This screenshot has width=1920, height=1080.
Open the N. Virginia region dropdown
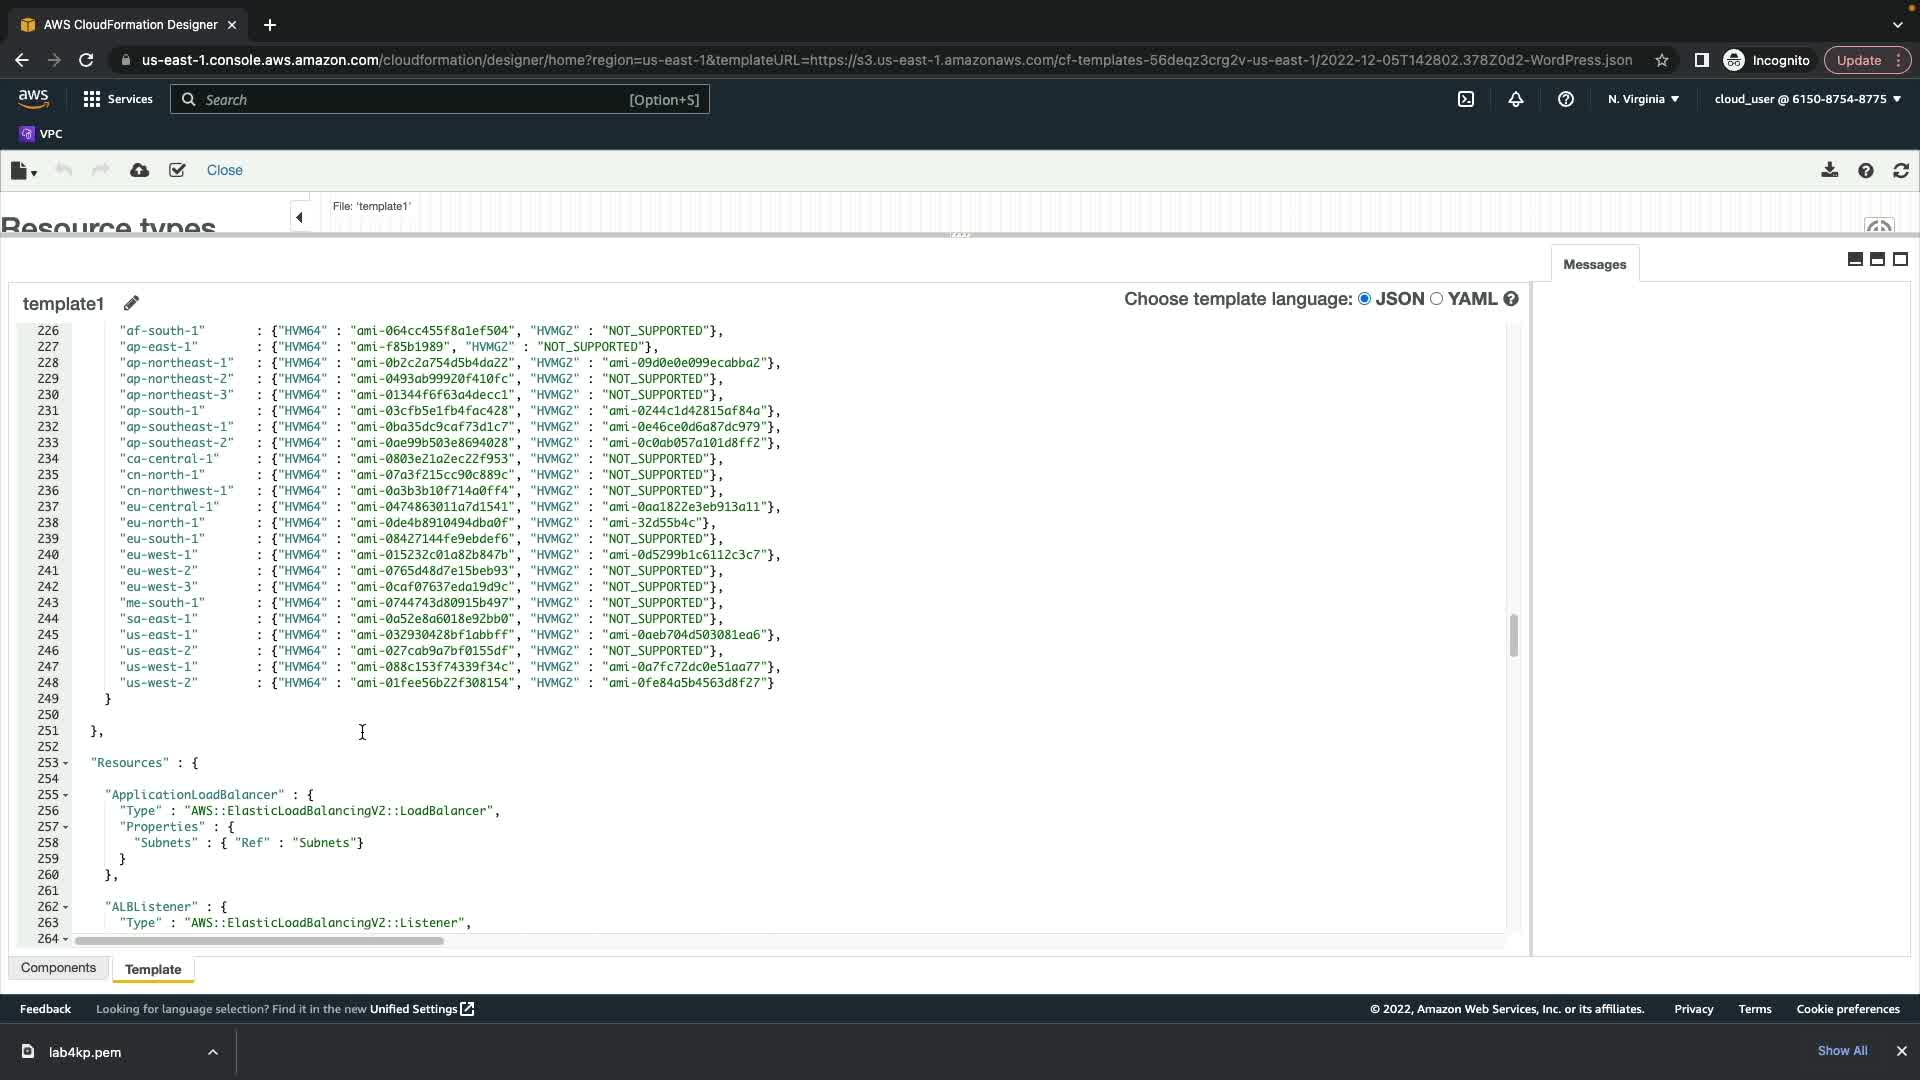coord(1643,99)
